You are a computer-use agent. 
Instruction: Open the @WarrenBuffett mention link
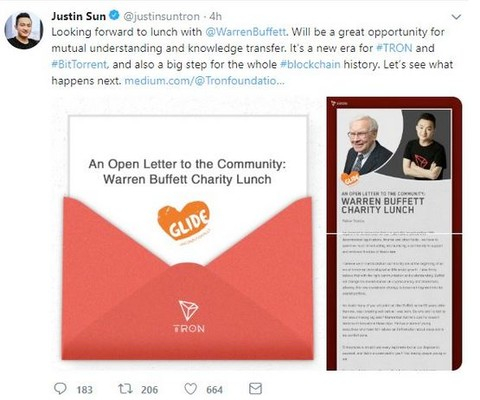click(246, 32)
